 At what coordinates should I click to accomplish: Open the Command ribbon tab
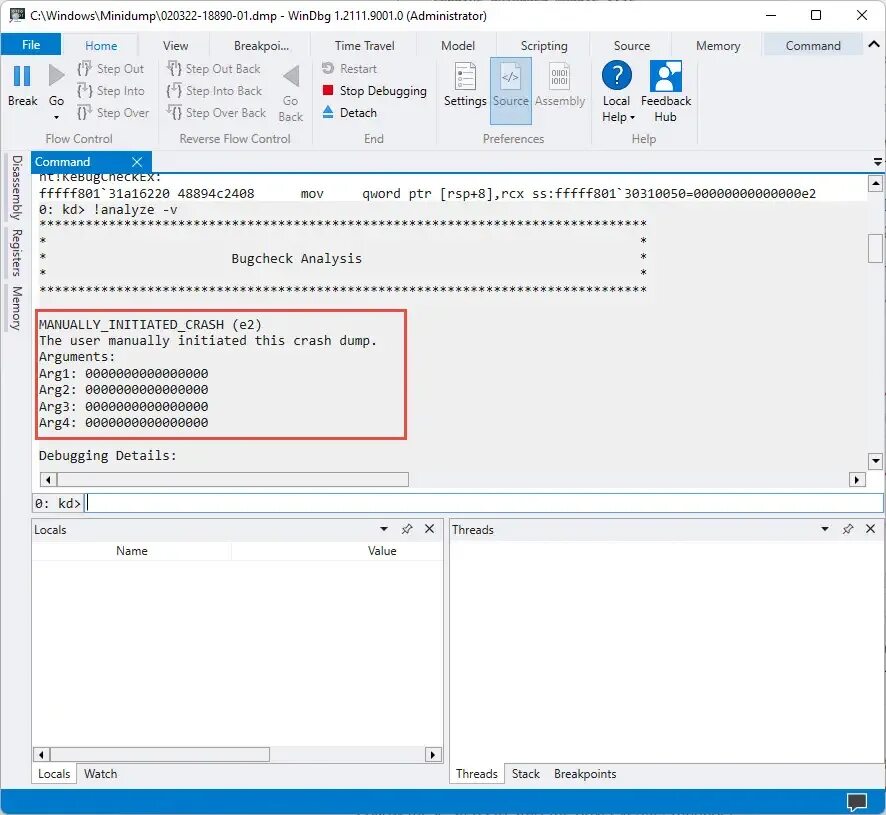pyautogui.click(x=813, y=46)
